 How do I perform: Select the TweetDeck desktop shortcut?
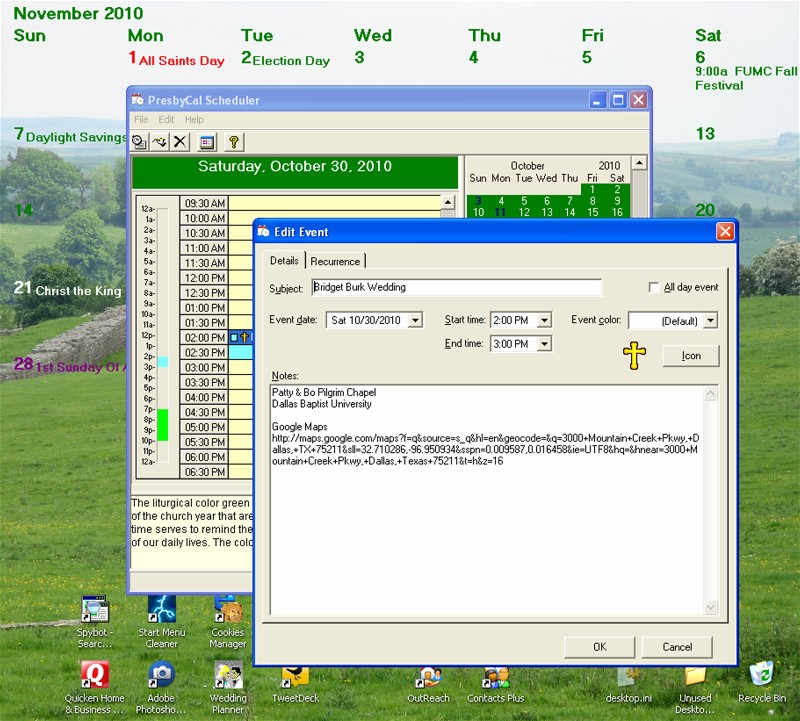pyautogui.click(x=294, y=677)
